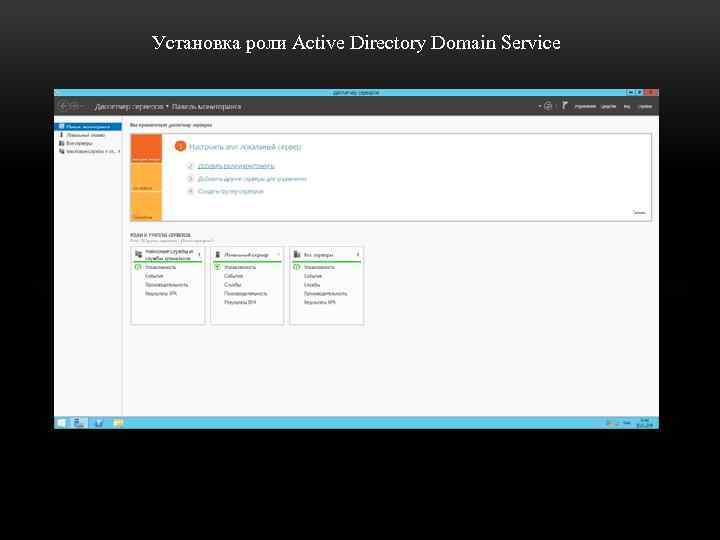The width and height of the screenshot is (720, 540).
Task: Open the Справка menu
Action: point(645,106)
